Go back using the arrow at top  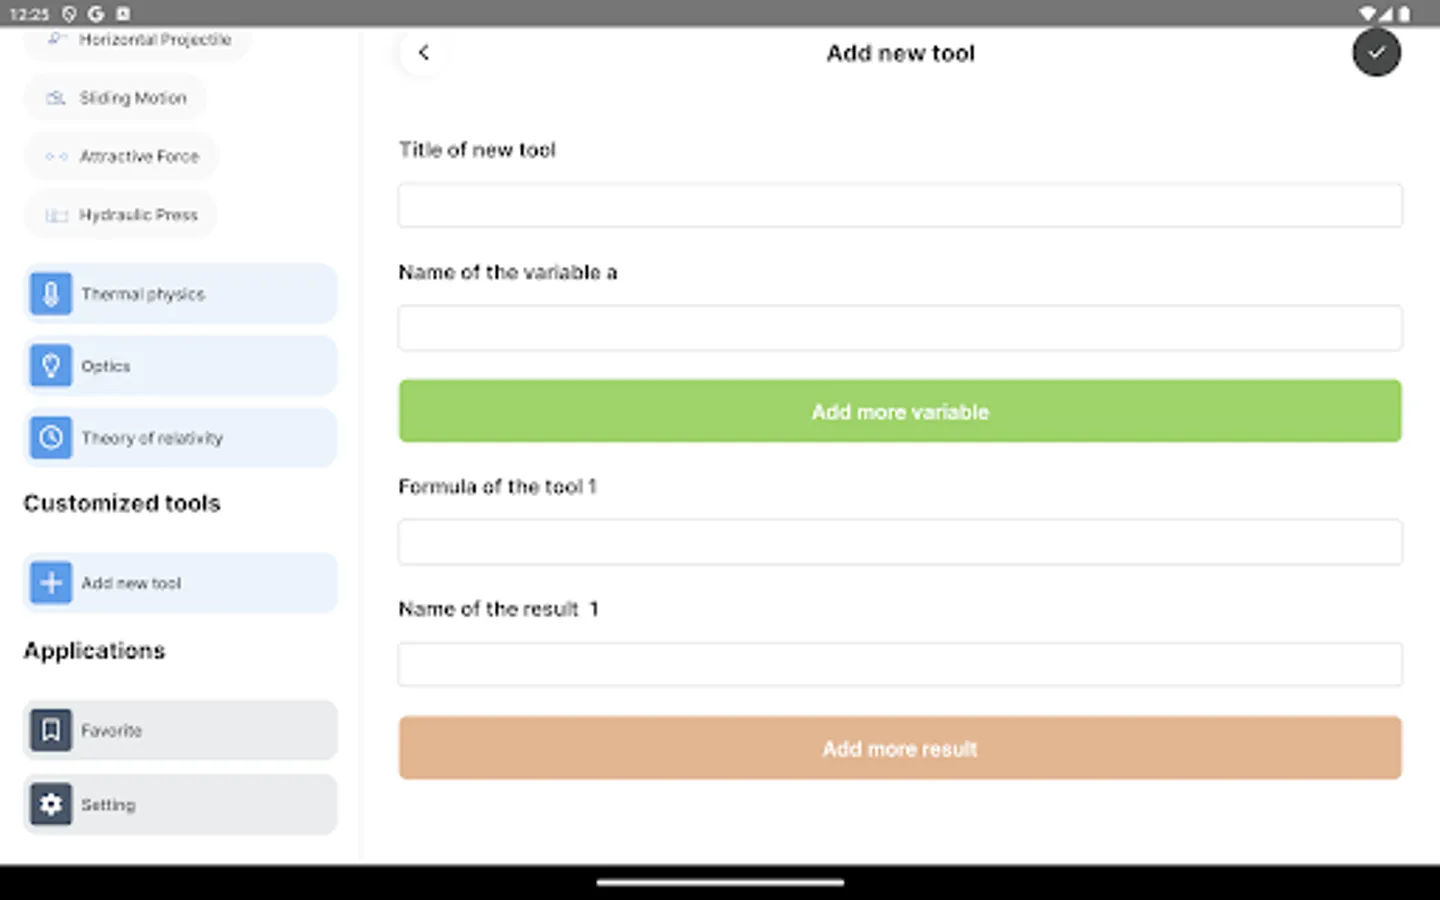point(423,52)
